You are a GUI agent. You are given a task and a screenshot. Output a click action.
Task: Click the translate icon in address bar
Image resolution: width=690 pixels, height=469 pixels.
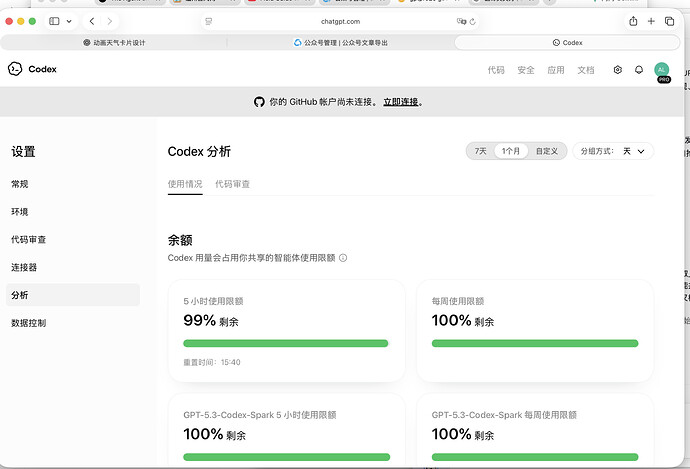461,21
